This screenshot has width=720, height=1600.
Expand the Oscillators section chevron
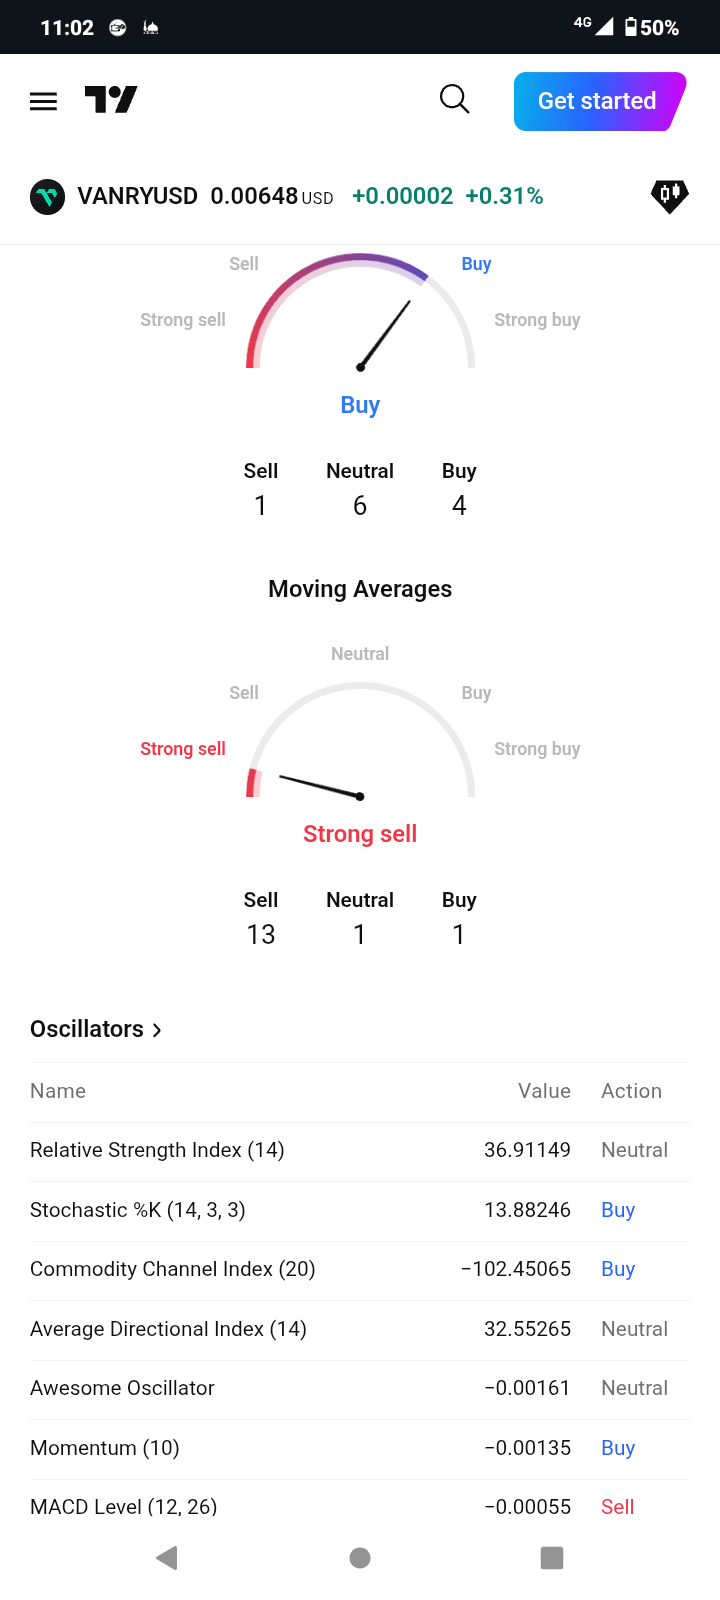157,1030
